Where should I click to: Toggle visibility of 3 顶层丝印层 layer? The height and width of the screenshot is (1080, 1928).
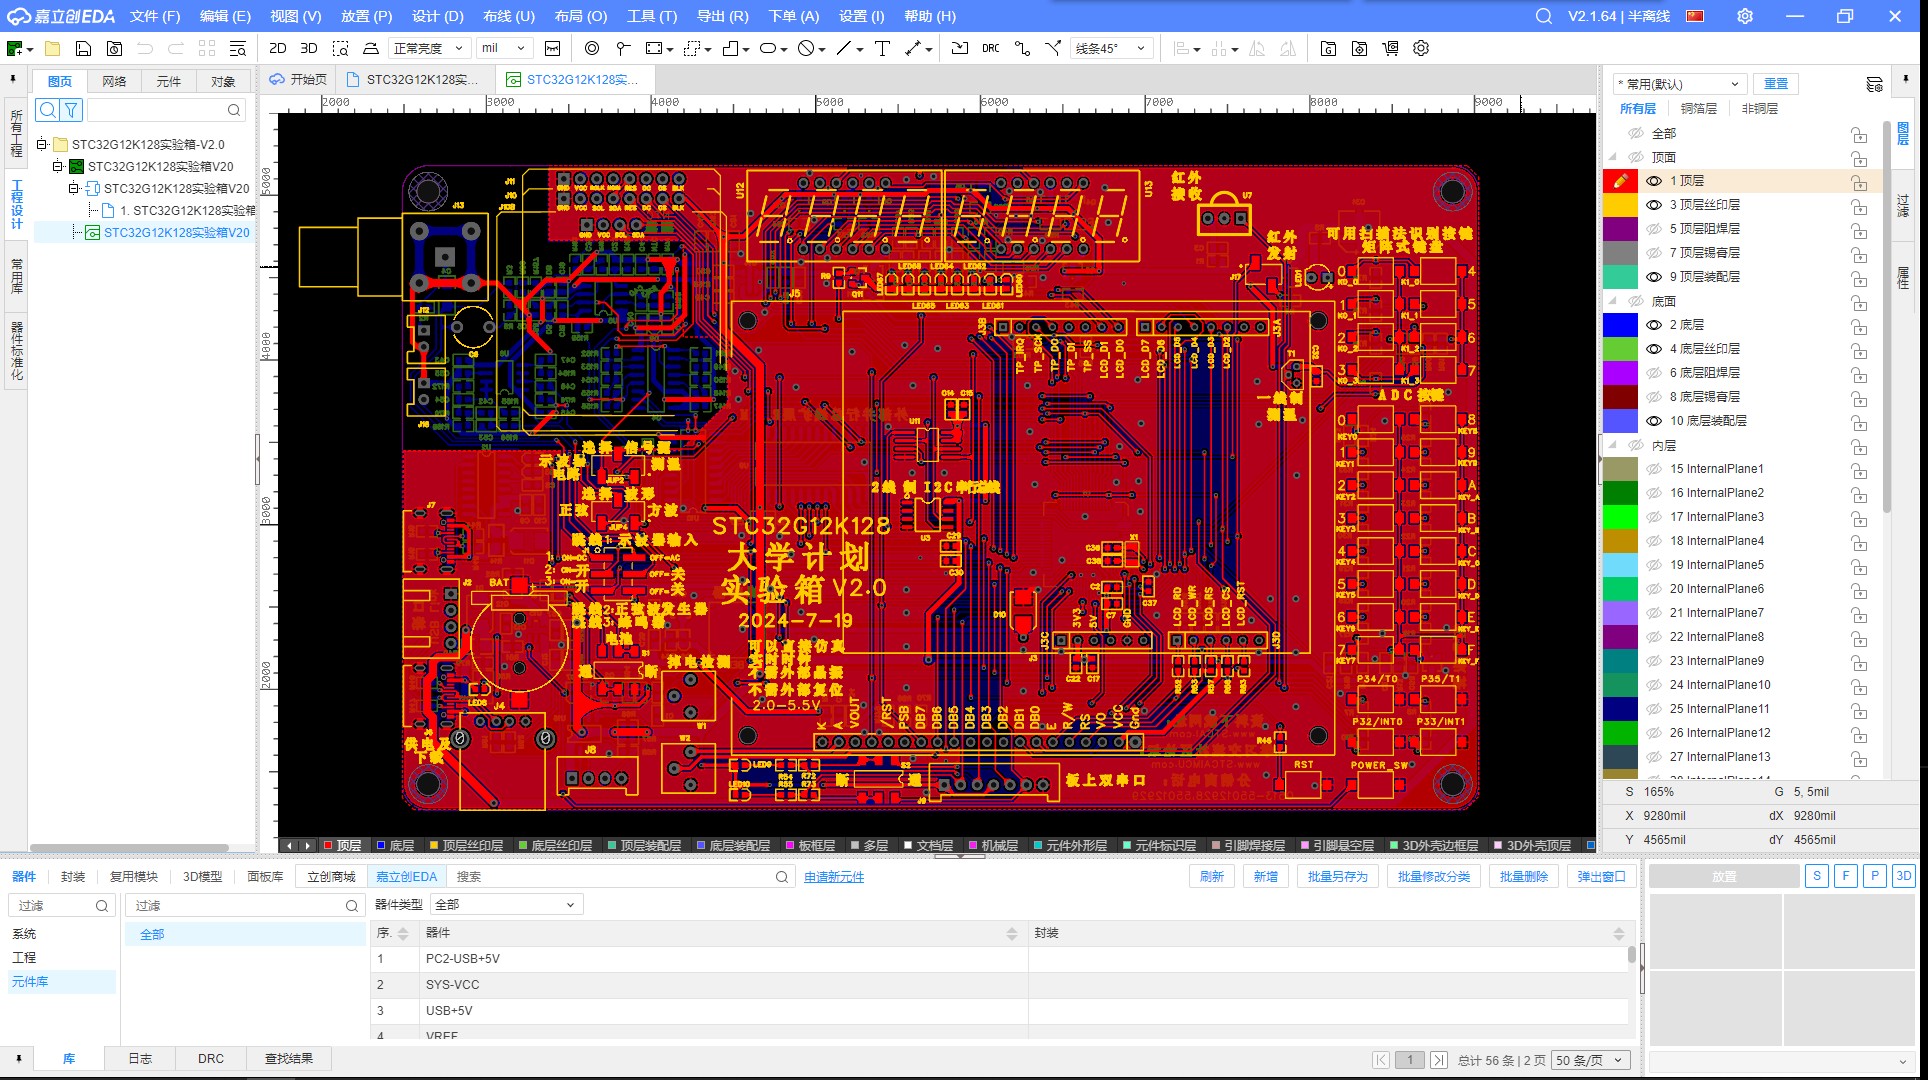(1654, 205)
